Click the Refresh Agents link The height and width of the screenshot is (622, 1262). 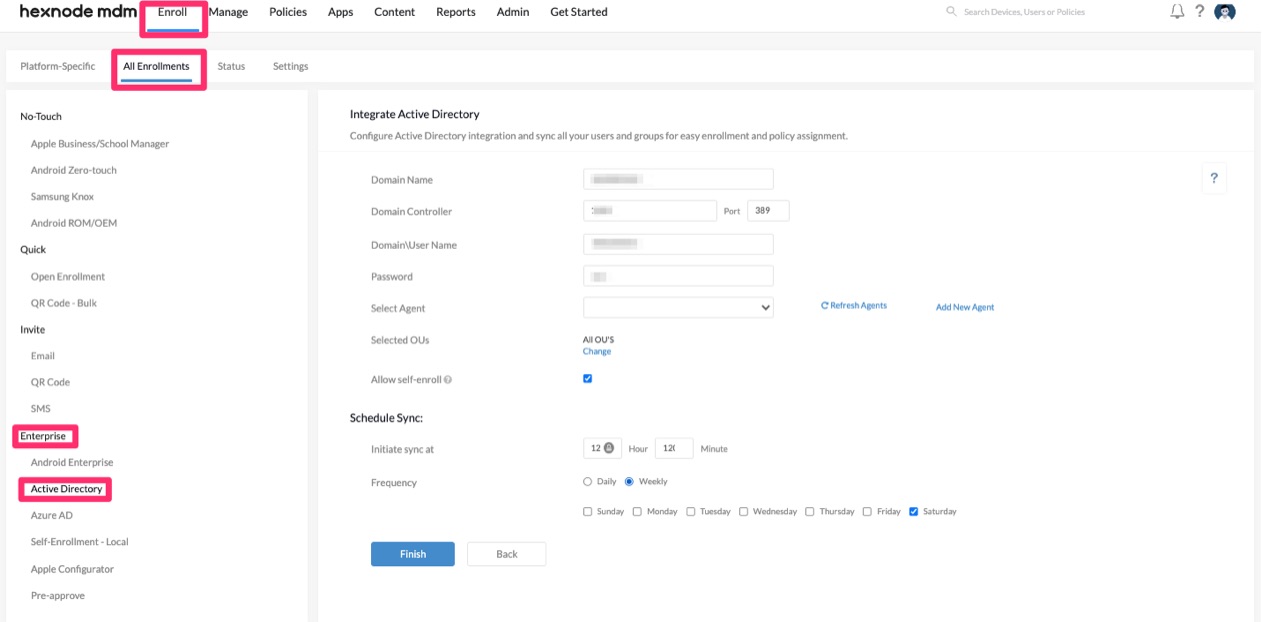[854, 306]
